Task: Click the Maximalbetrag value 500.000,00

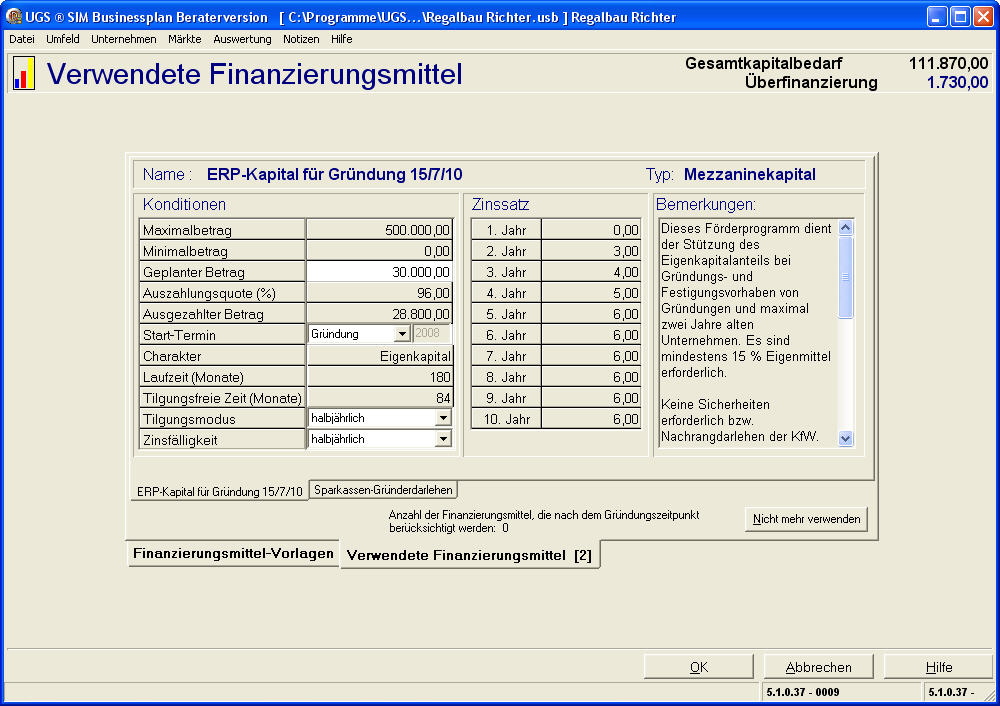Action: pyautogui.click(x=379, y=230)
